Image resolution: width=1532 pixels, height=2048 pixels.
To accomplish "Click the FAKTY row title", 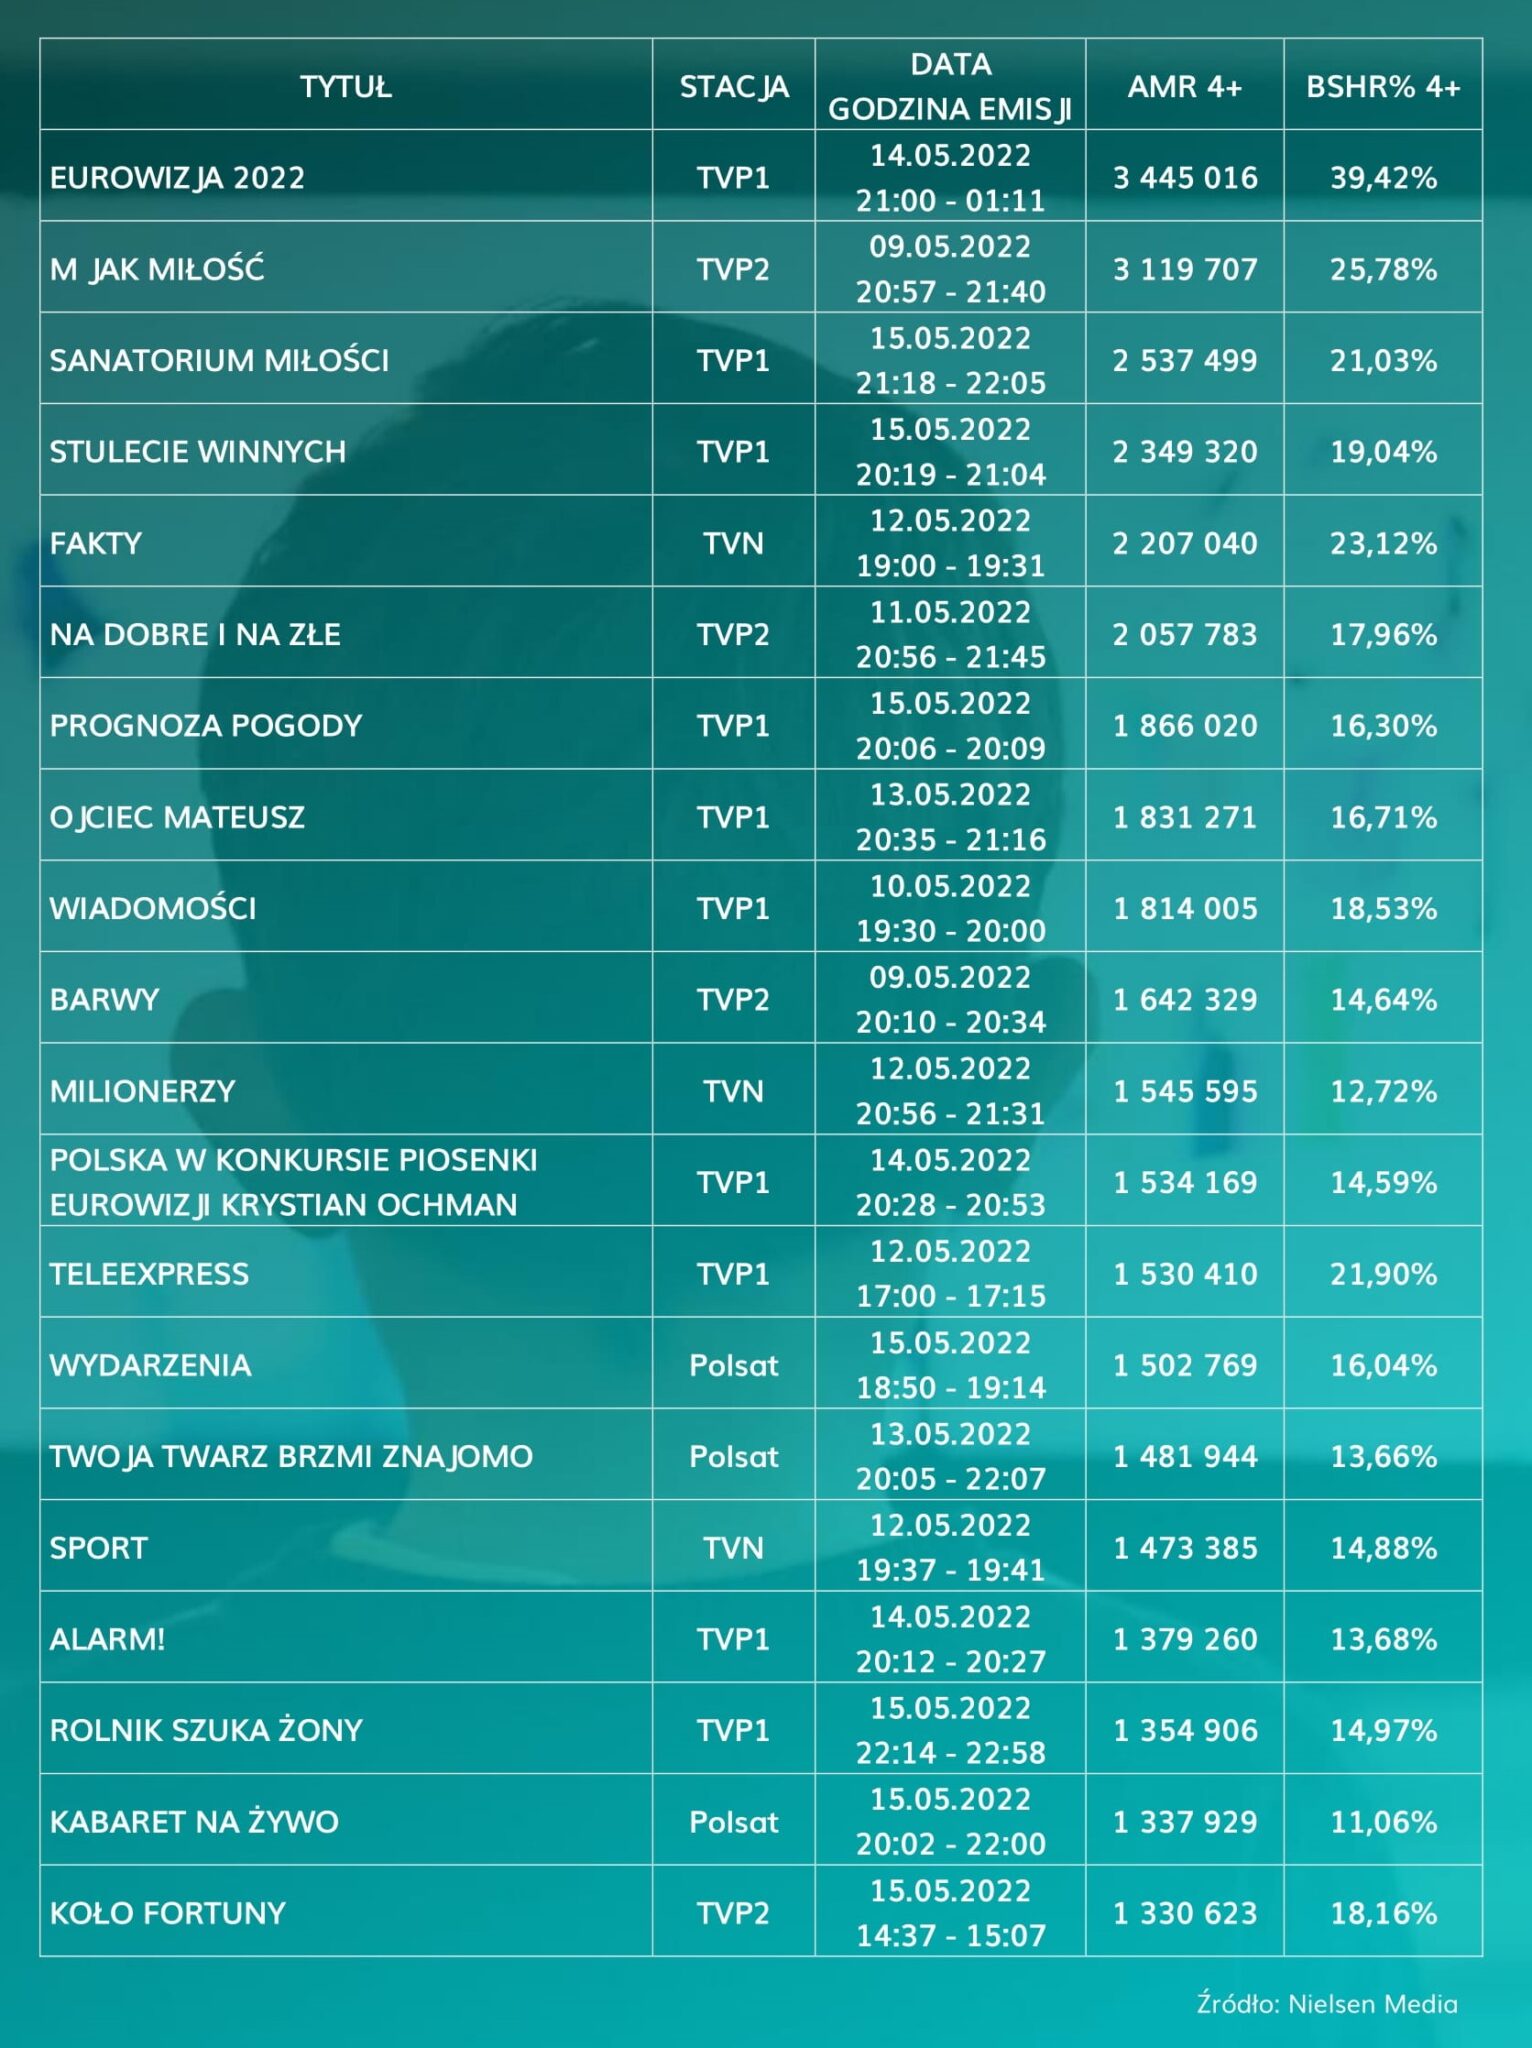I will click(96, 543).
